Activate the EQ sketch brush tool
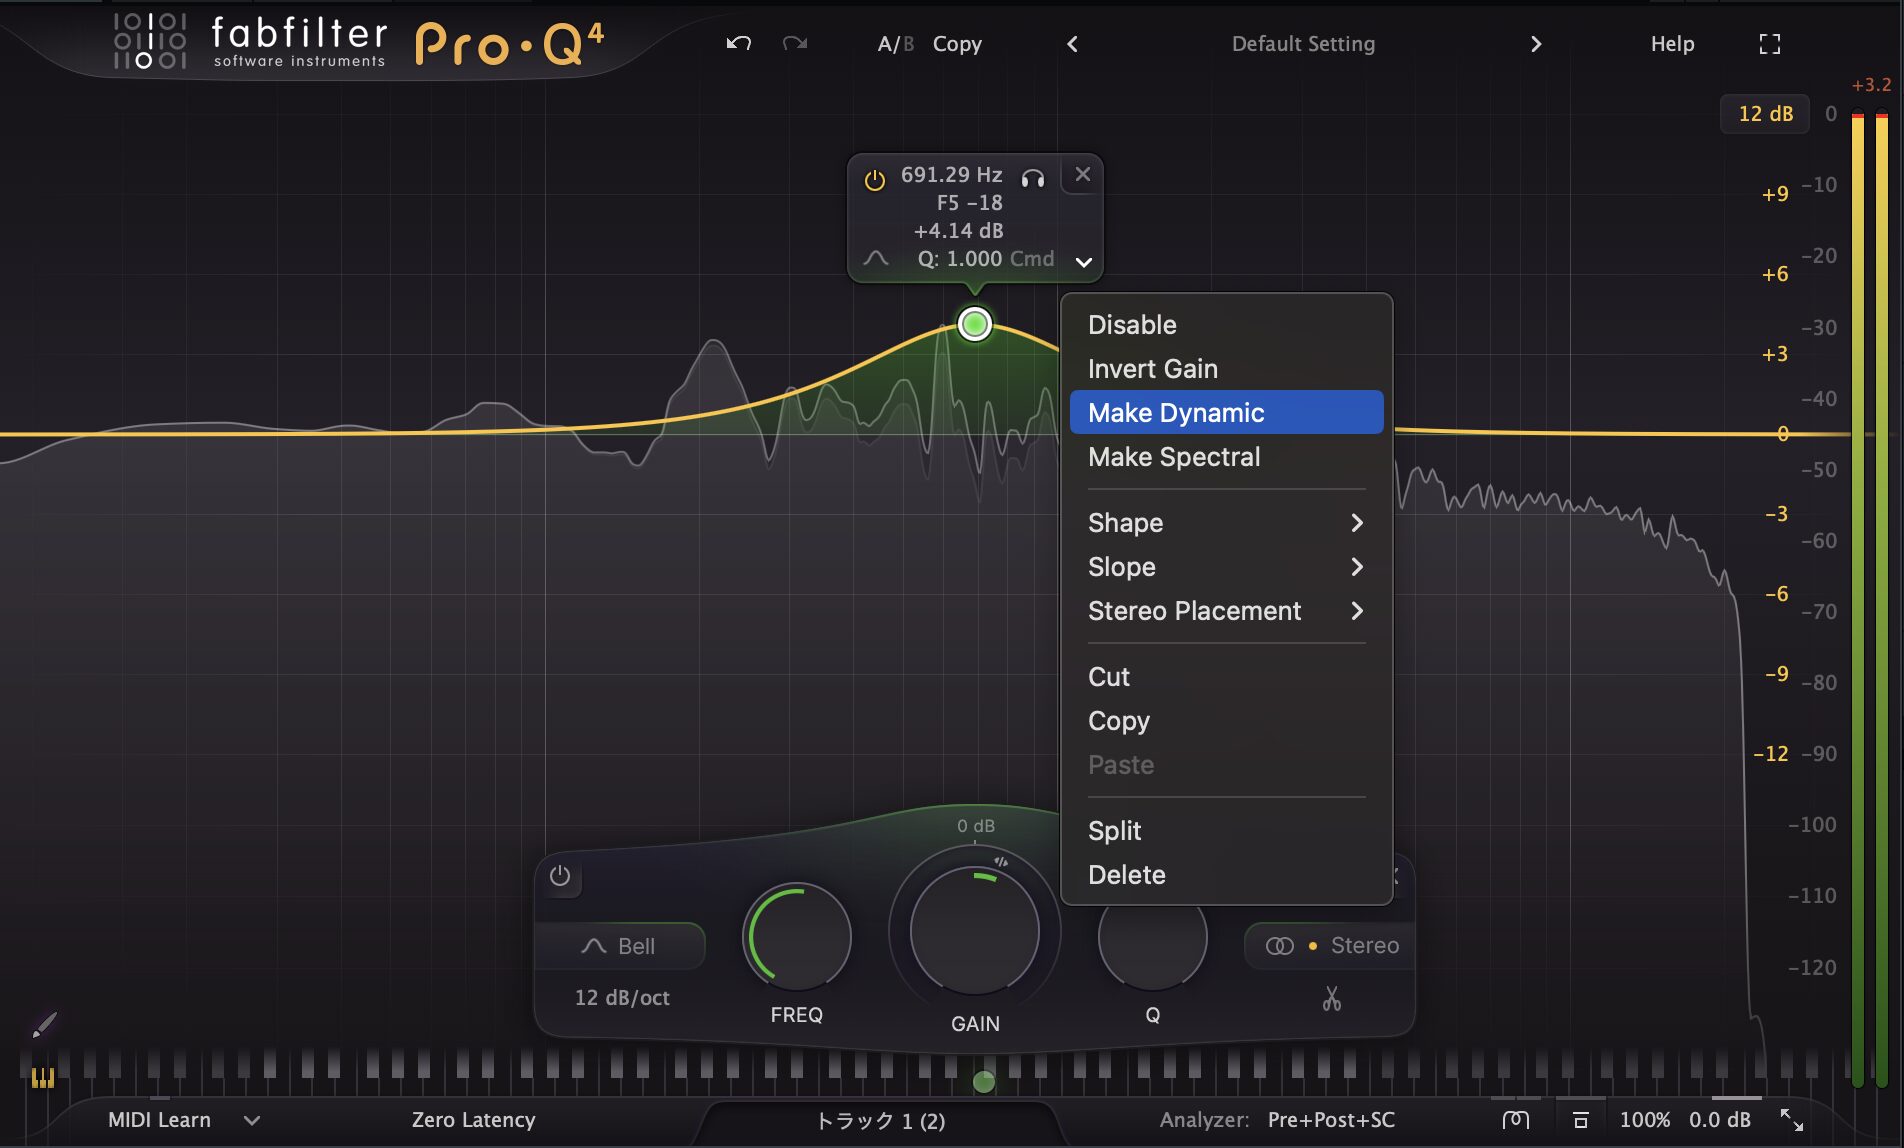The width and height of the screenshot is (1904, 1148). (44, 1025)
